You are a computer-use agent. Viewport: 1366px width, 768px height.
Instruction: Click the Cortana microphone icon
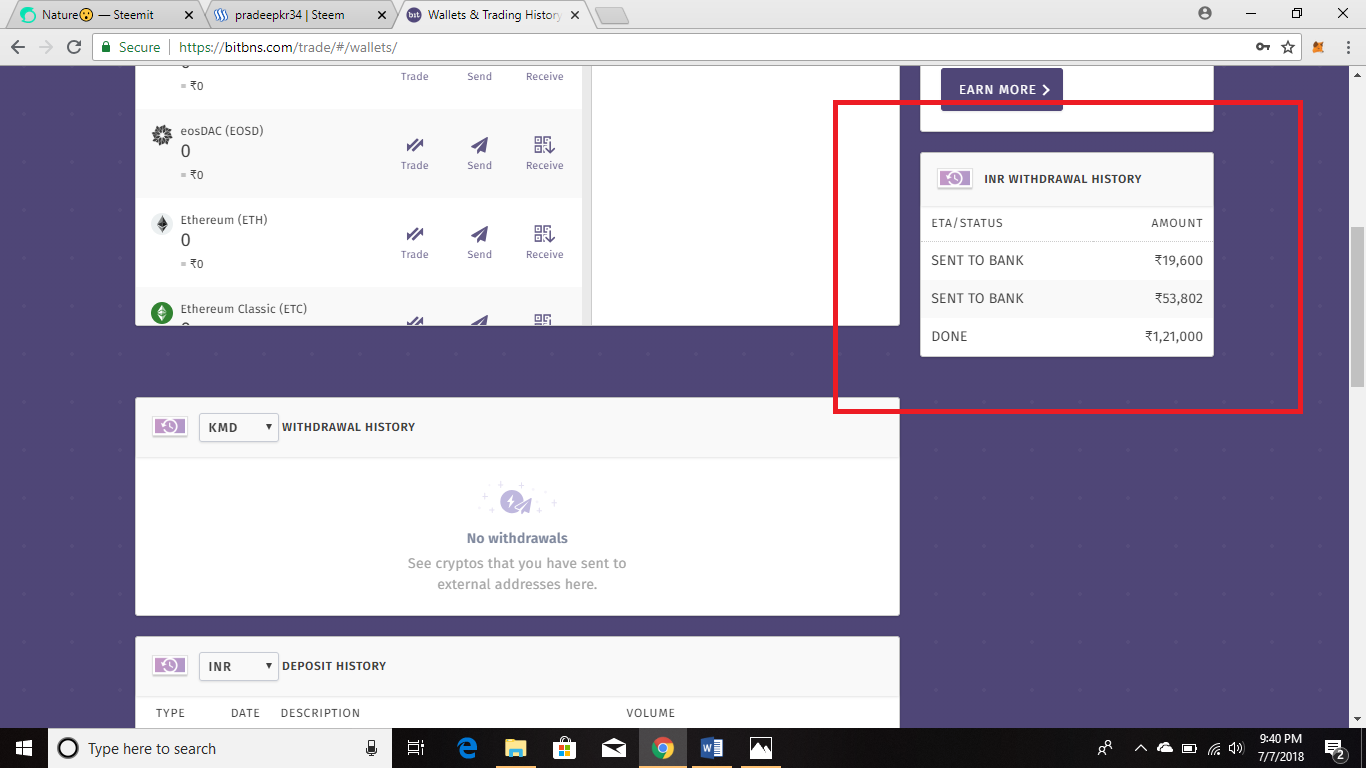click(x=372, y=748)
